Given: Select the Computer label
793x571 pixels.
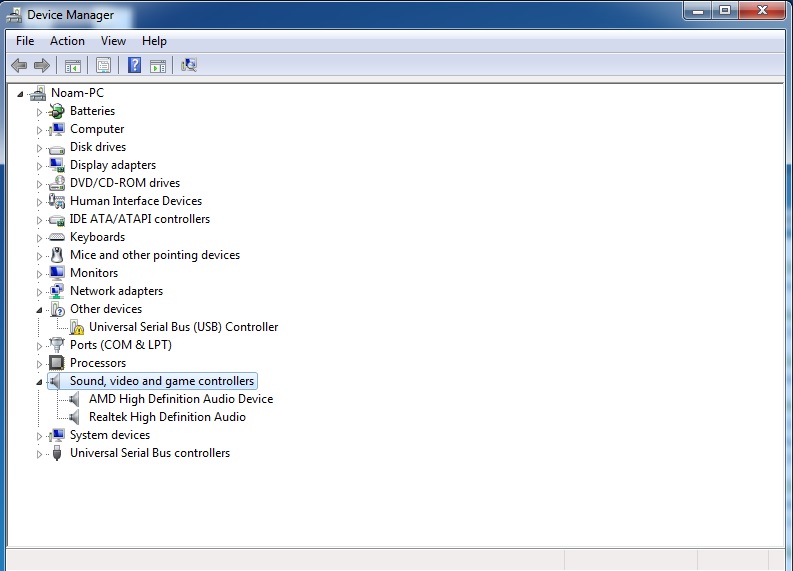Looking at the screenshot, I should 97,129.
